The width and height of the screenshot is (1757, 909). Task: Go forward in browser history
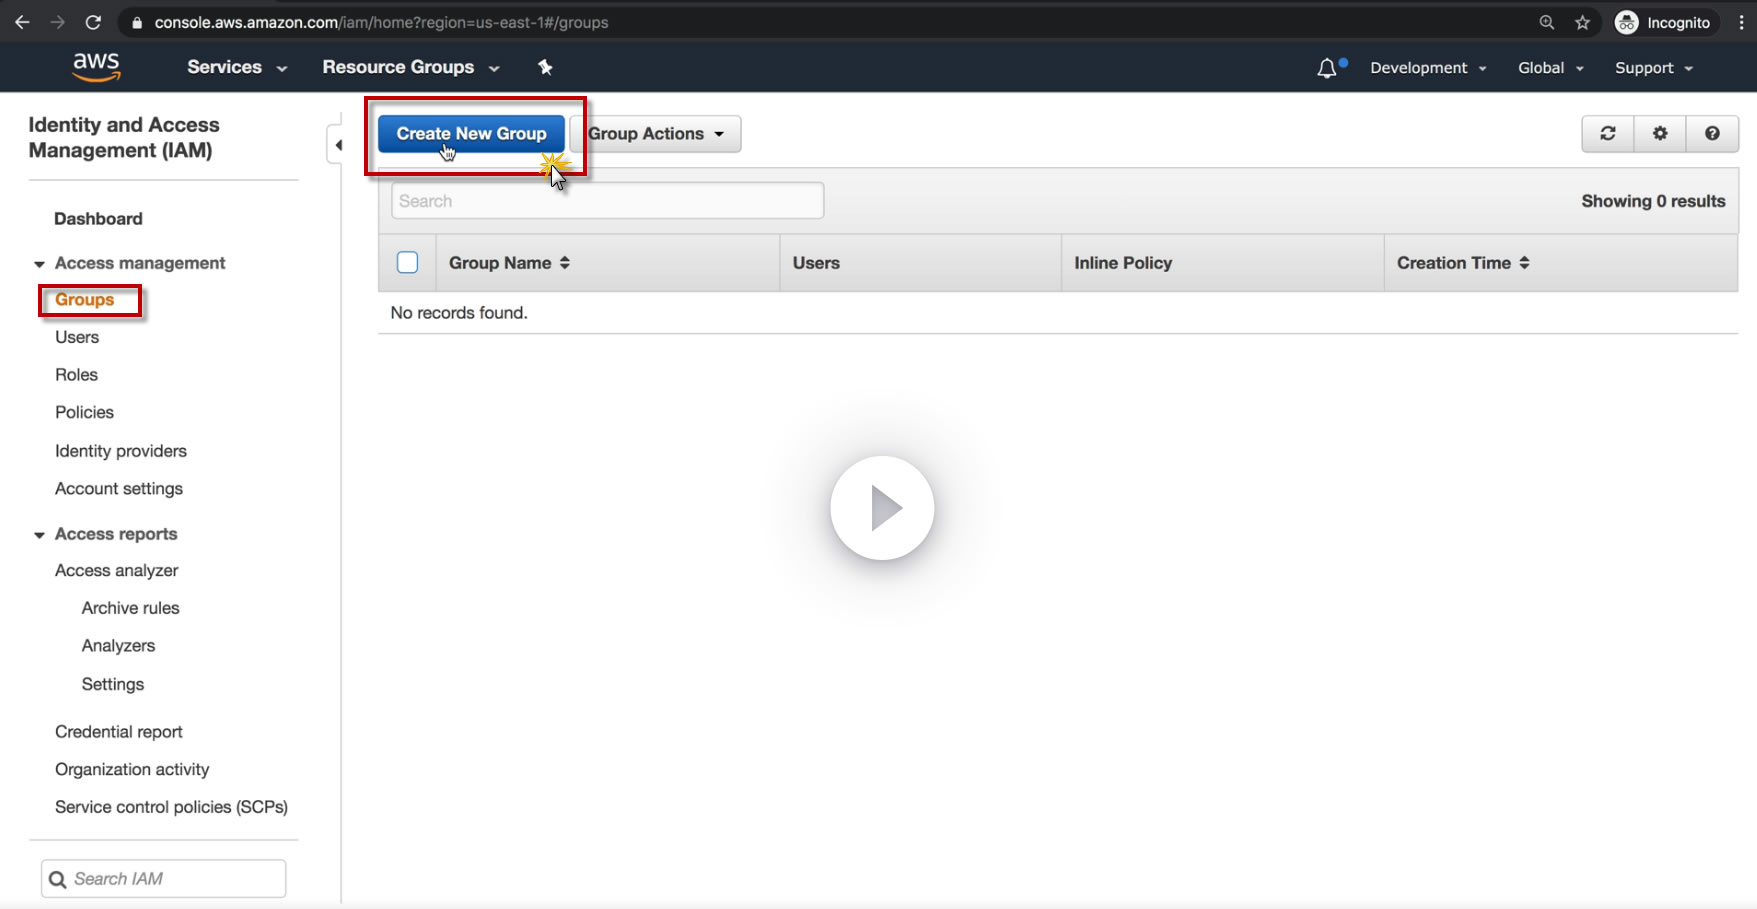[58, 22]
